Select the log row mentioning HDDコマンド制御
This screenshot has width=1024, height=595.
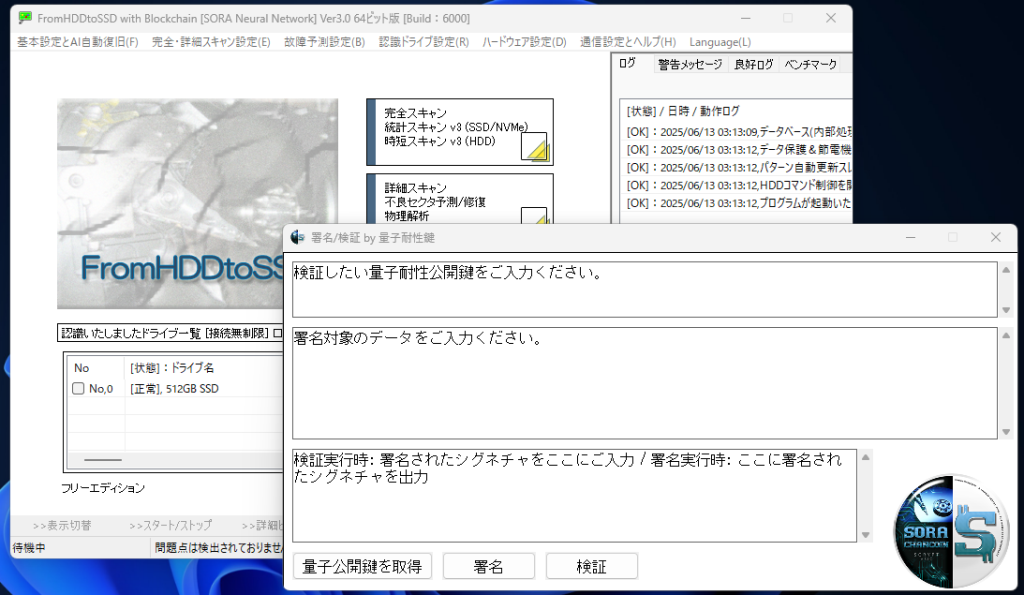point(738,185)
